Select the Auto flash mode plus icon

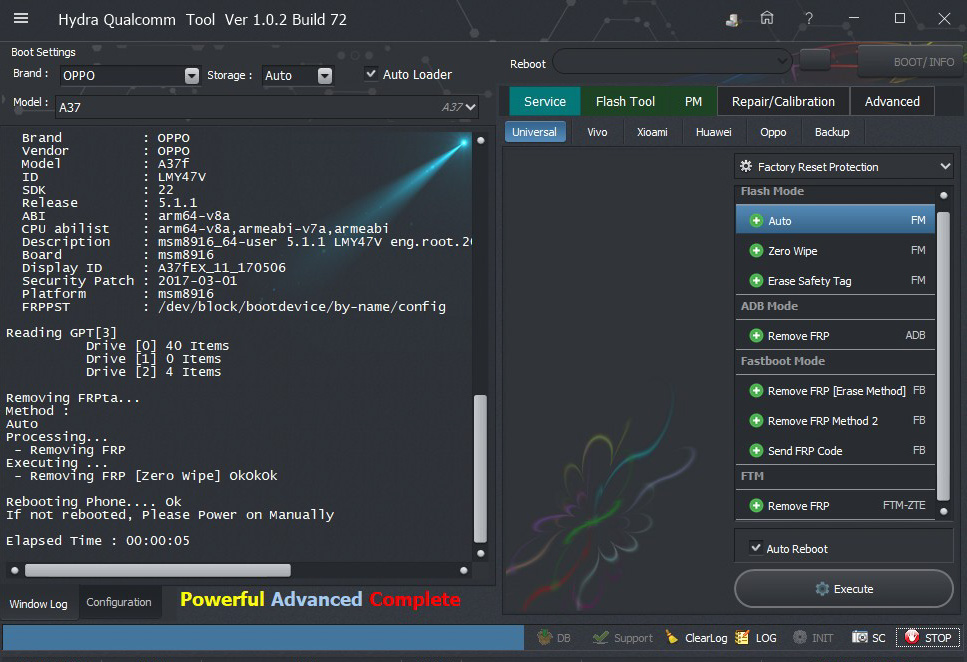pyautogui.click(x=756, y=221)
